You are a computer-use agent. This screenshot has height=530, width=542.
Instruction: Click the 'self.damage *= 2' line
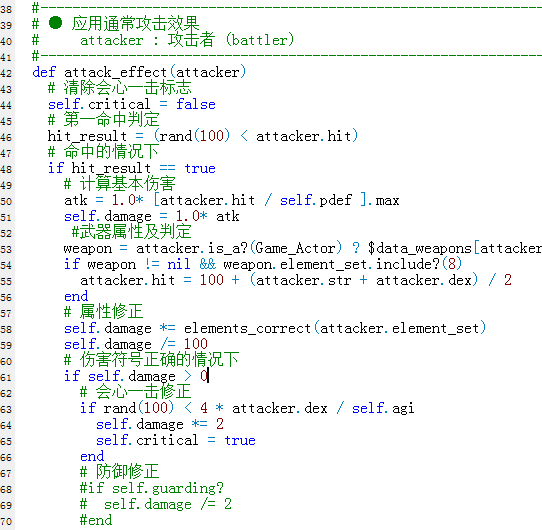[x=160, y=424]
